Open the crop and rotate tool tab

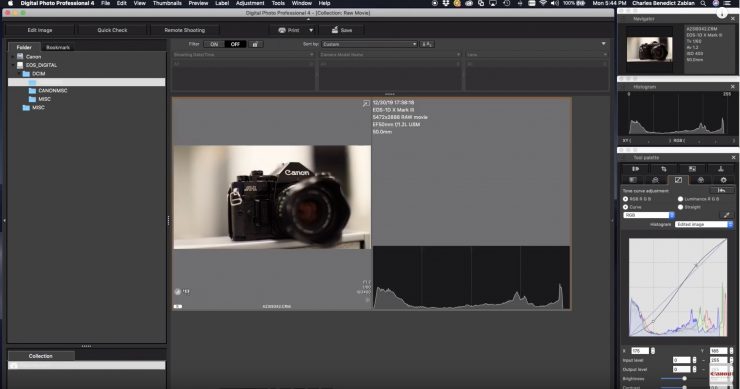coord(664,169)
